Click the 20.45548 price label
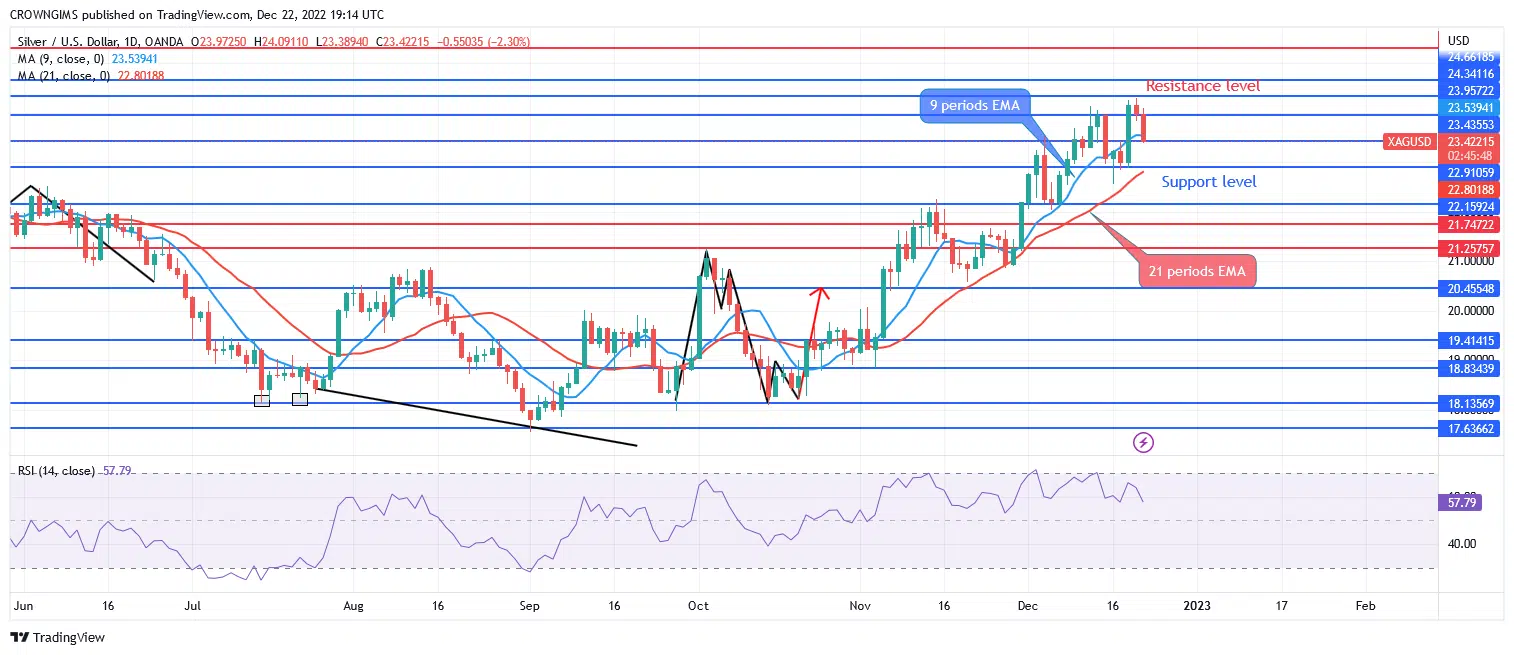The height and width of the screenshot is (655, 1514). pyautogui.click(x=1467, y=288)
